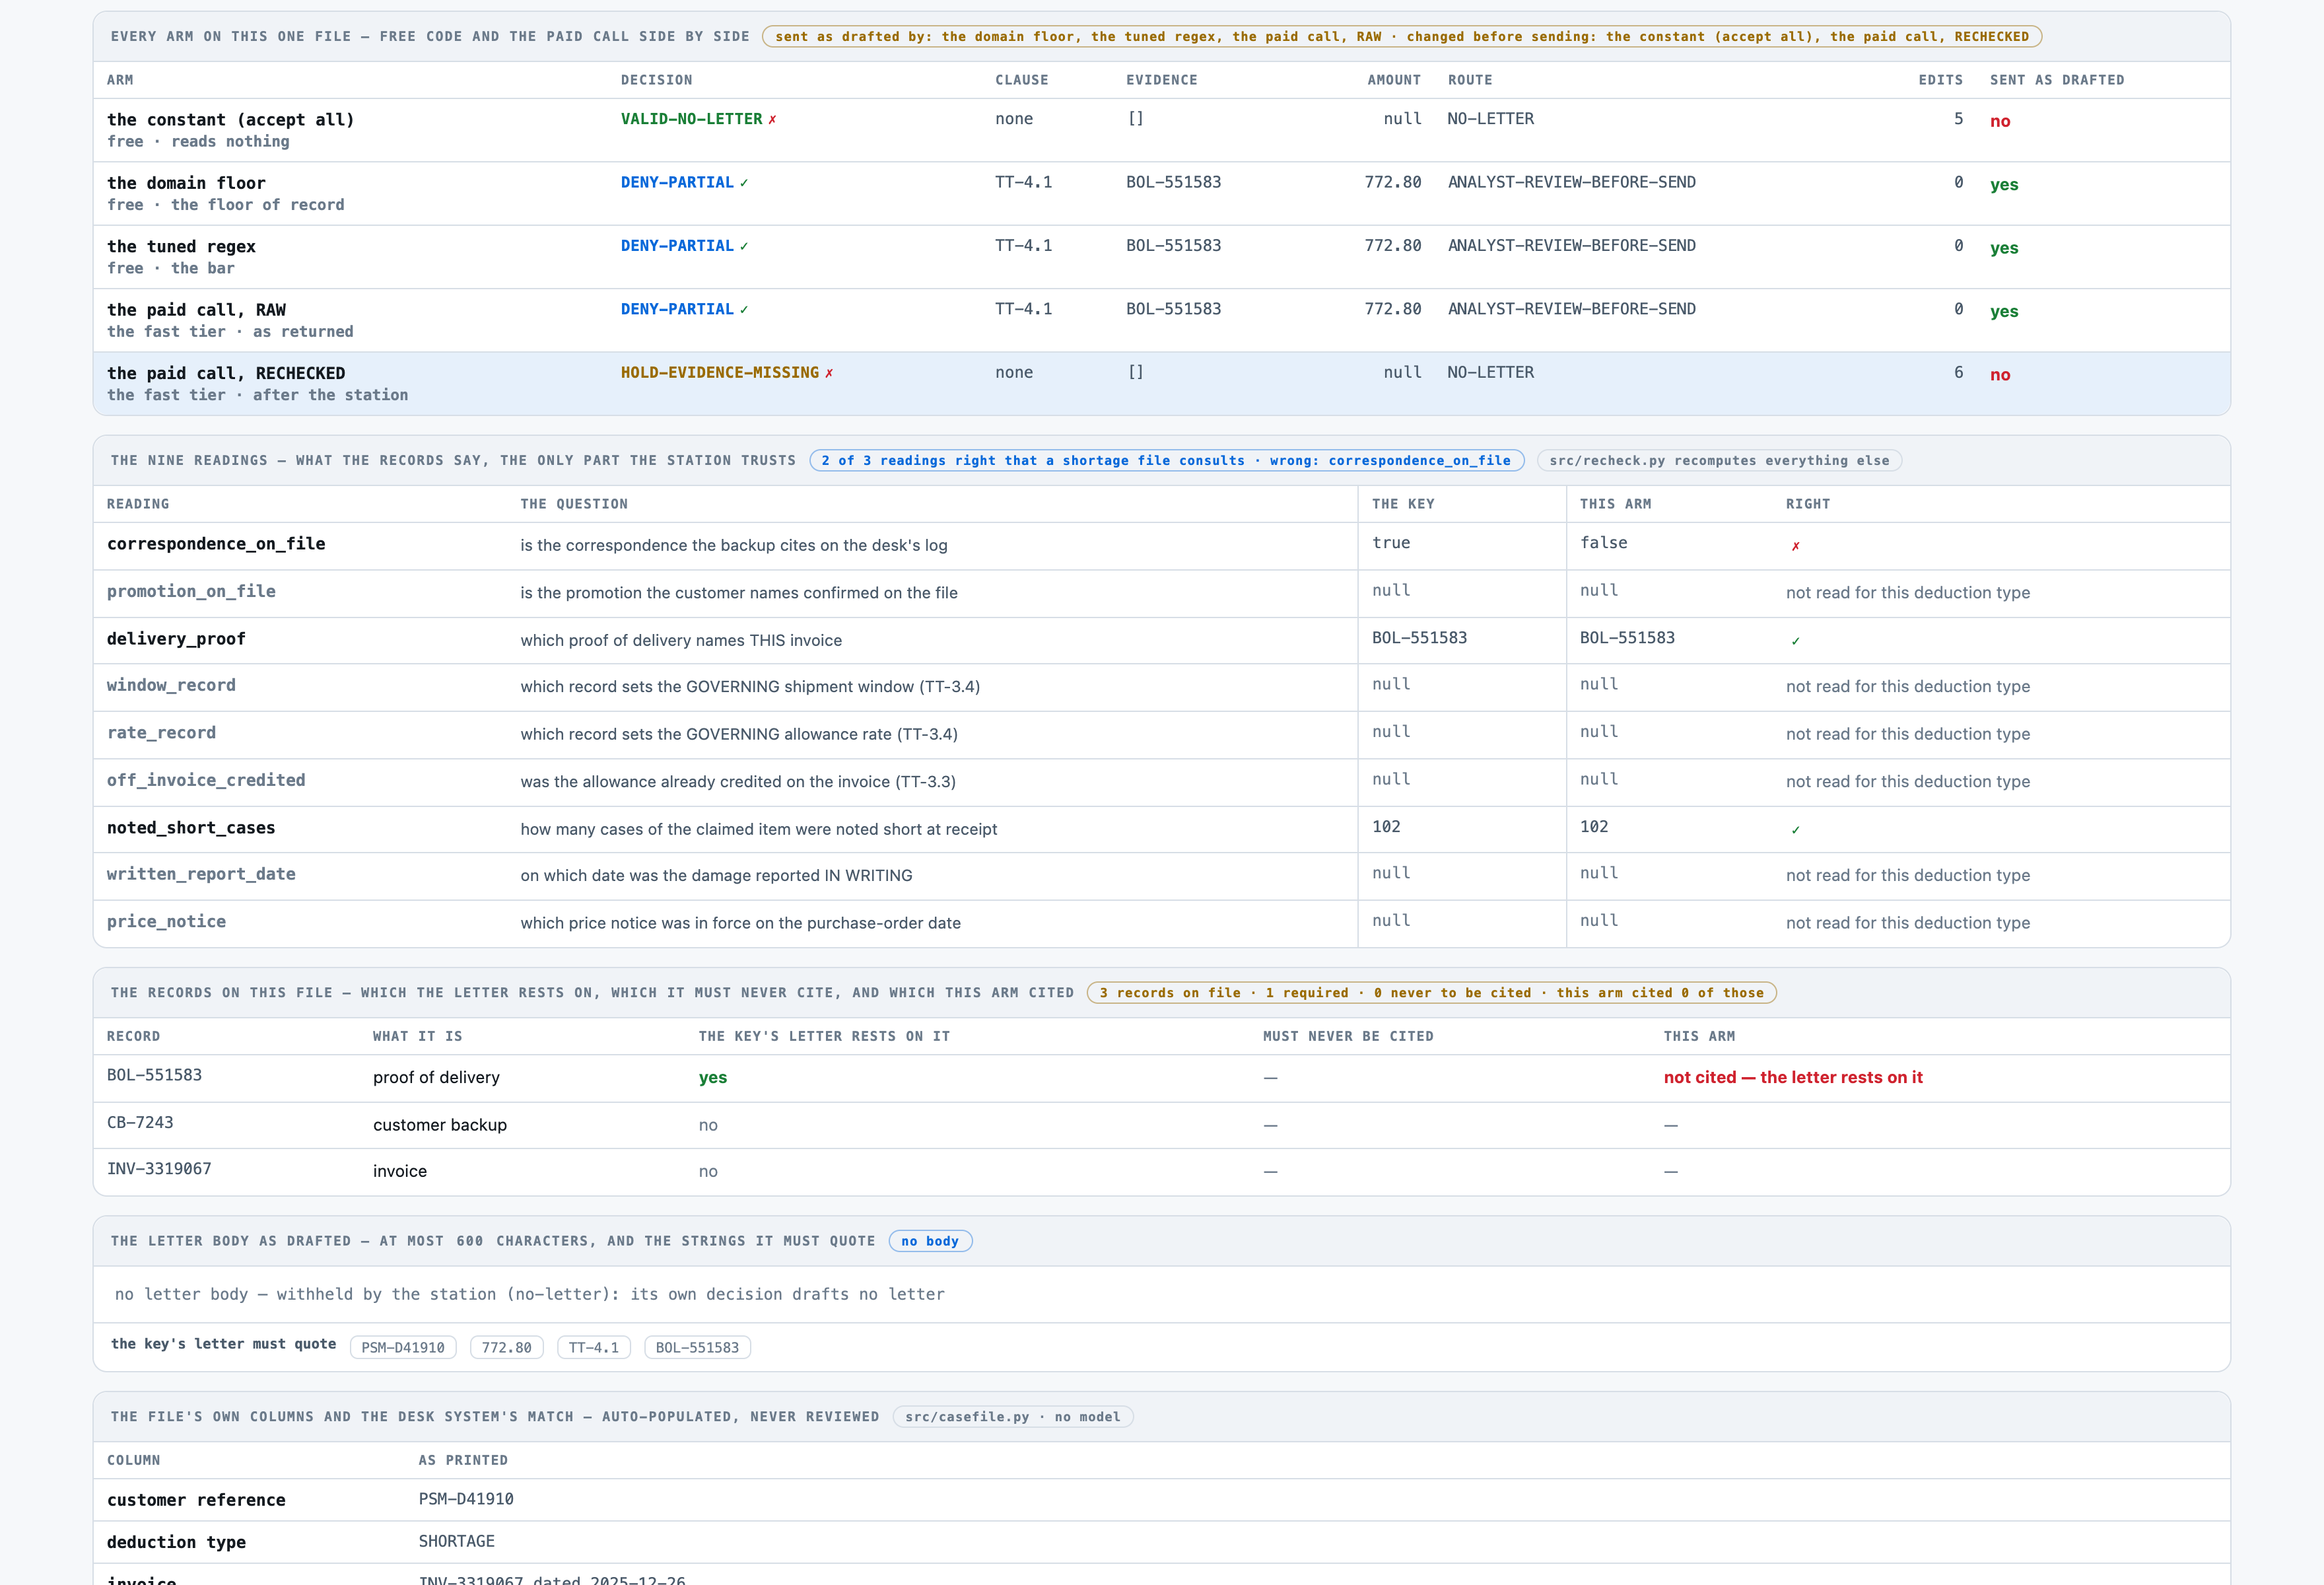Click DENY-PARTIAL in the tuned regex row
This screenshot has height=1585, width=2324.
pos(677,246)
